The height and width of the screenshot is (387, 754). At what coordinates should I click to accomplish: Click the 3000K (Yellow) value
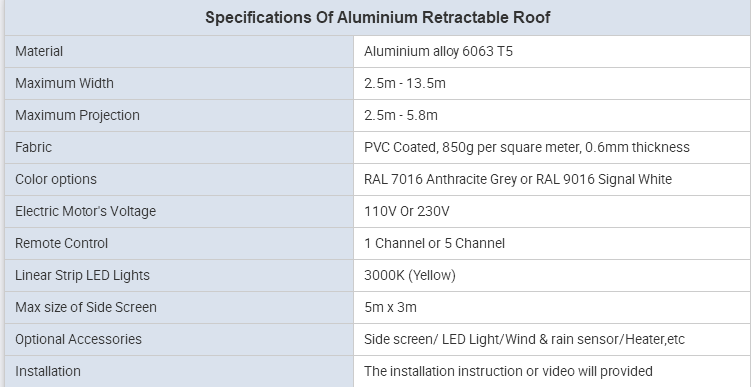click(410, 275)
